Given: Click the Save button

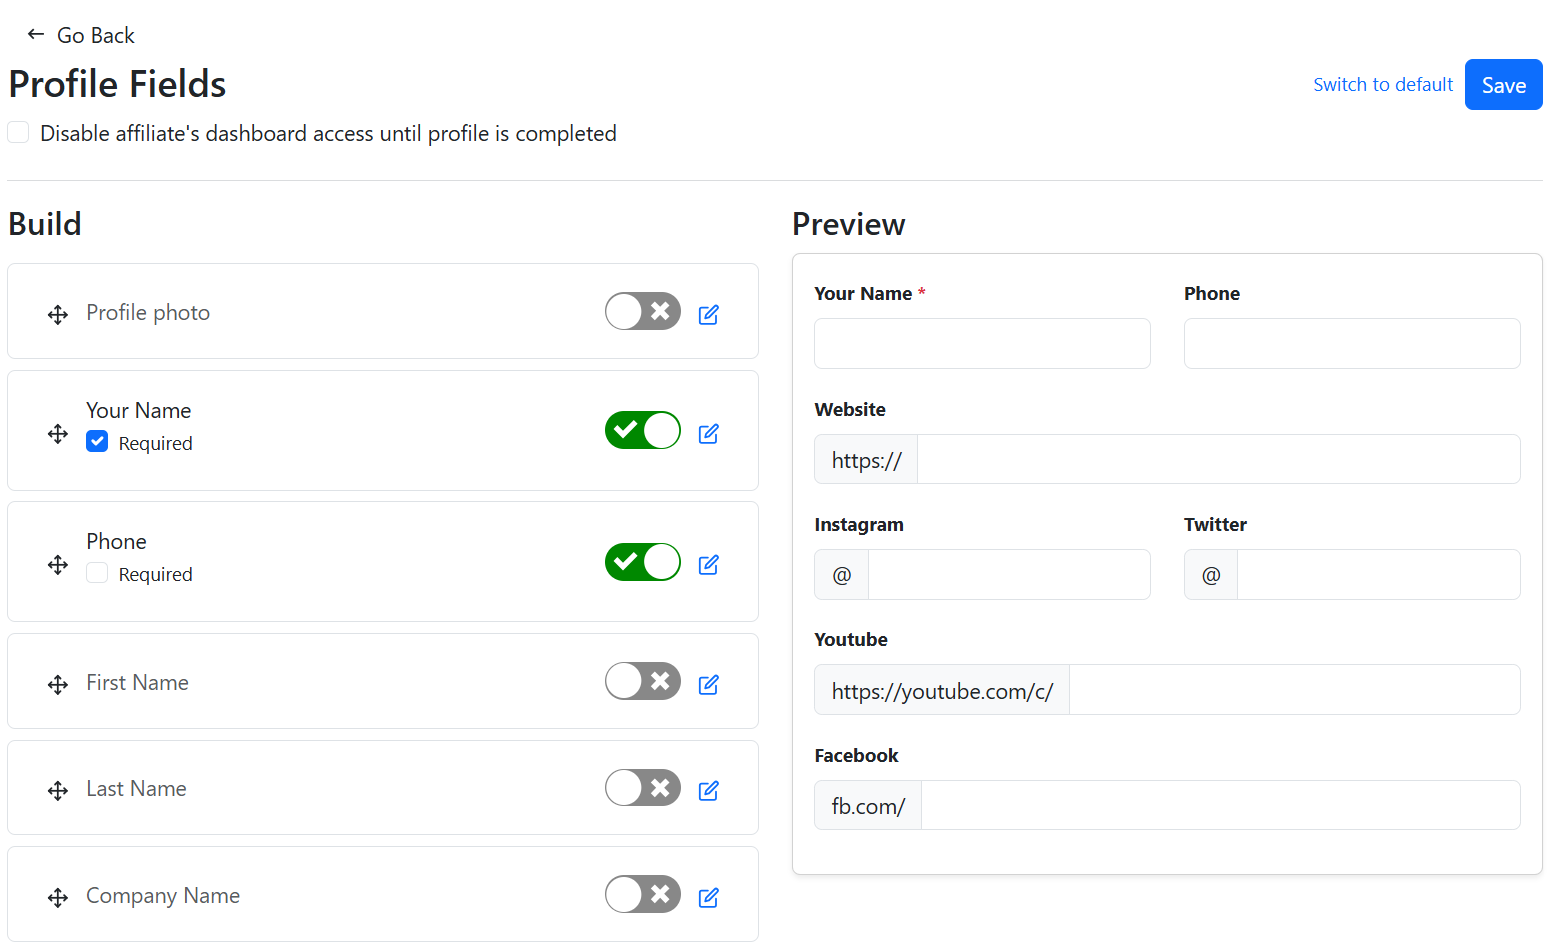Looking at the screenshot, I should 1502,85.
